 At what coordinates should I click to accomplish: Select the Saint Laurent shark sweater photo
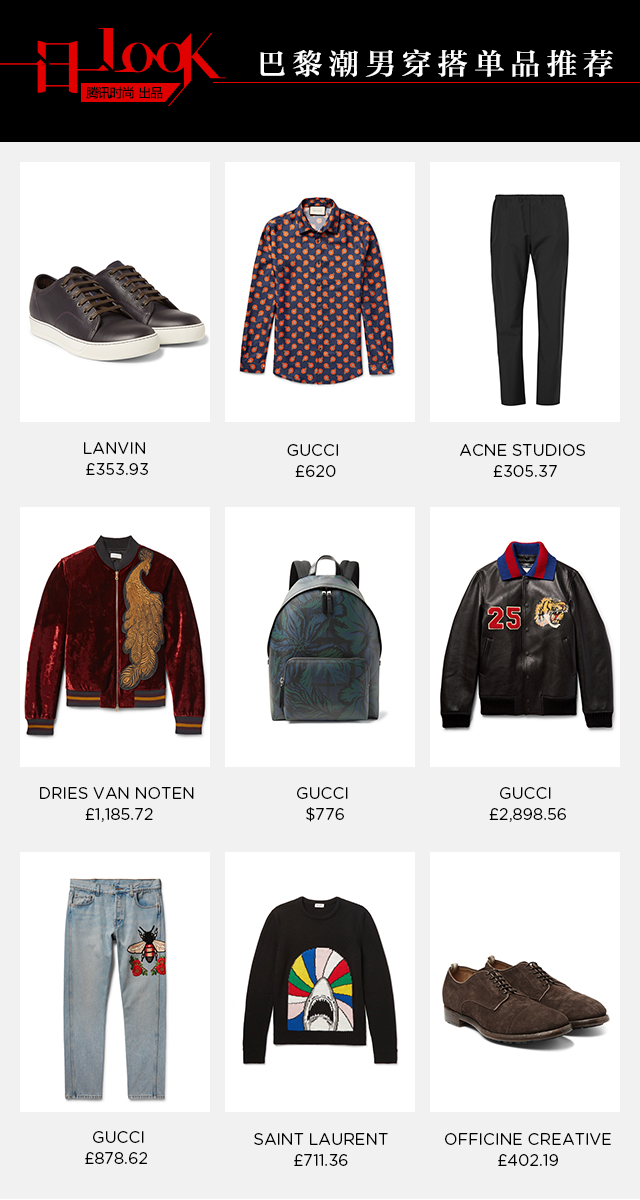pyautogui.click(x=320, y=982)
